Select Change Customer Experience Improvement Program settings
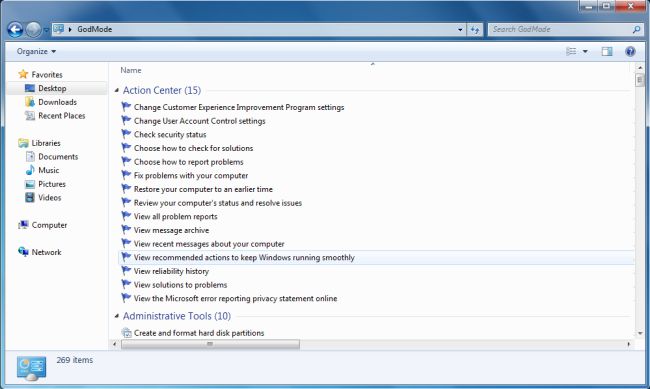The image size is (650, 389). click(x=239, y=107)
